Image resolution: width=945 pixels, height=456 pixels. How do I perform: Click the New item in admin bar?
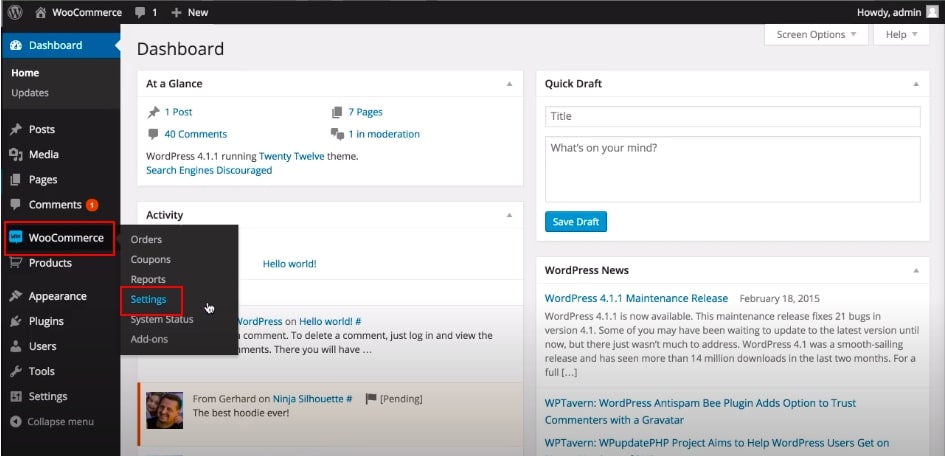click(190, 12)
